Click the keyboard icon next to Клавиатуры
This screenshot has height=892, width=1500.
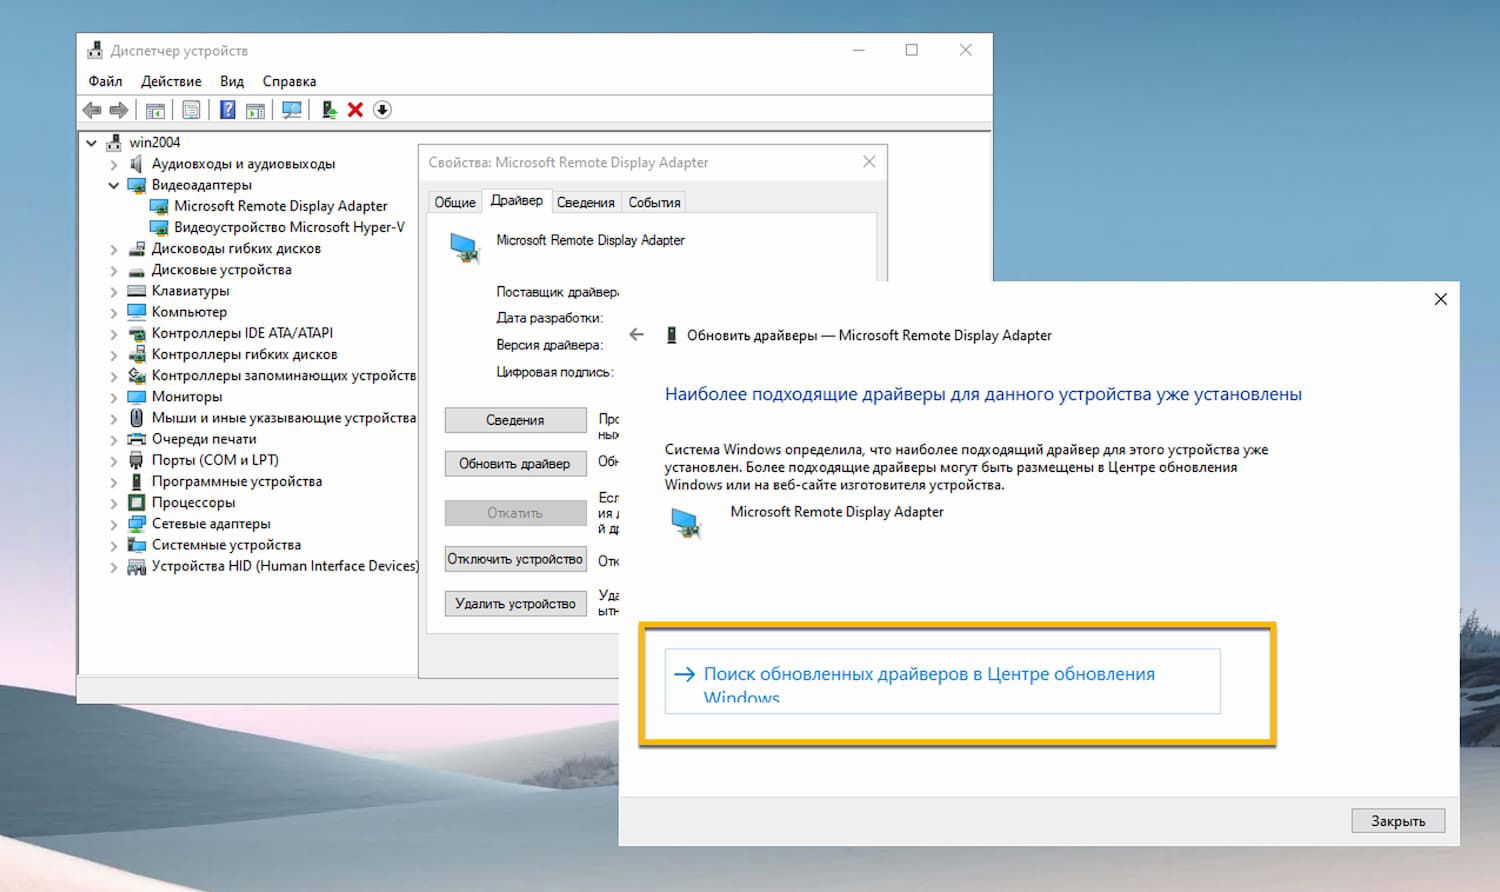click(x=137, y=290)
